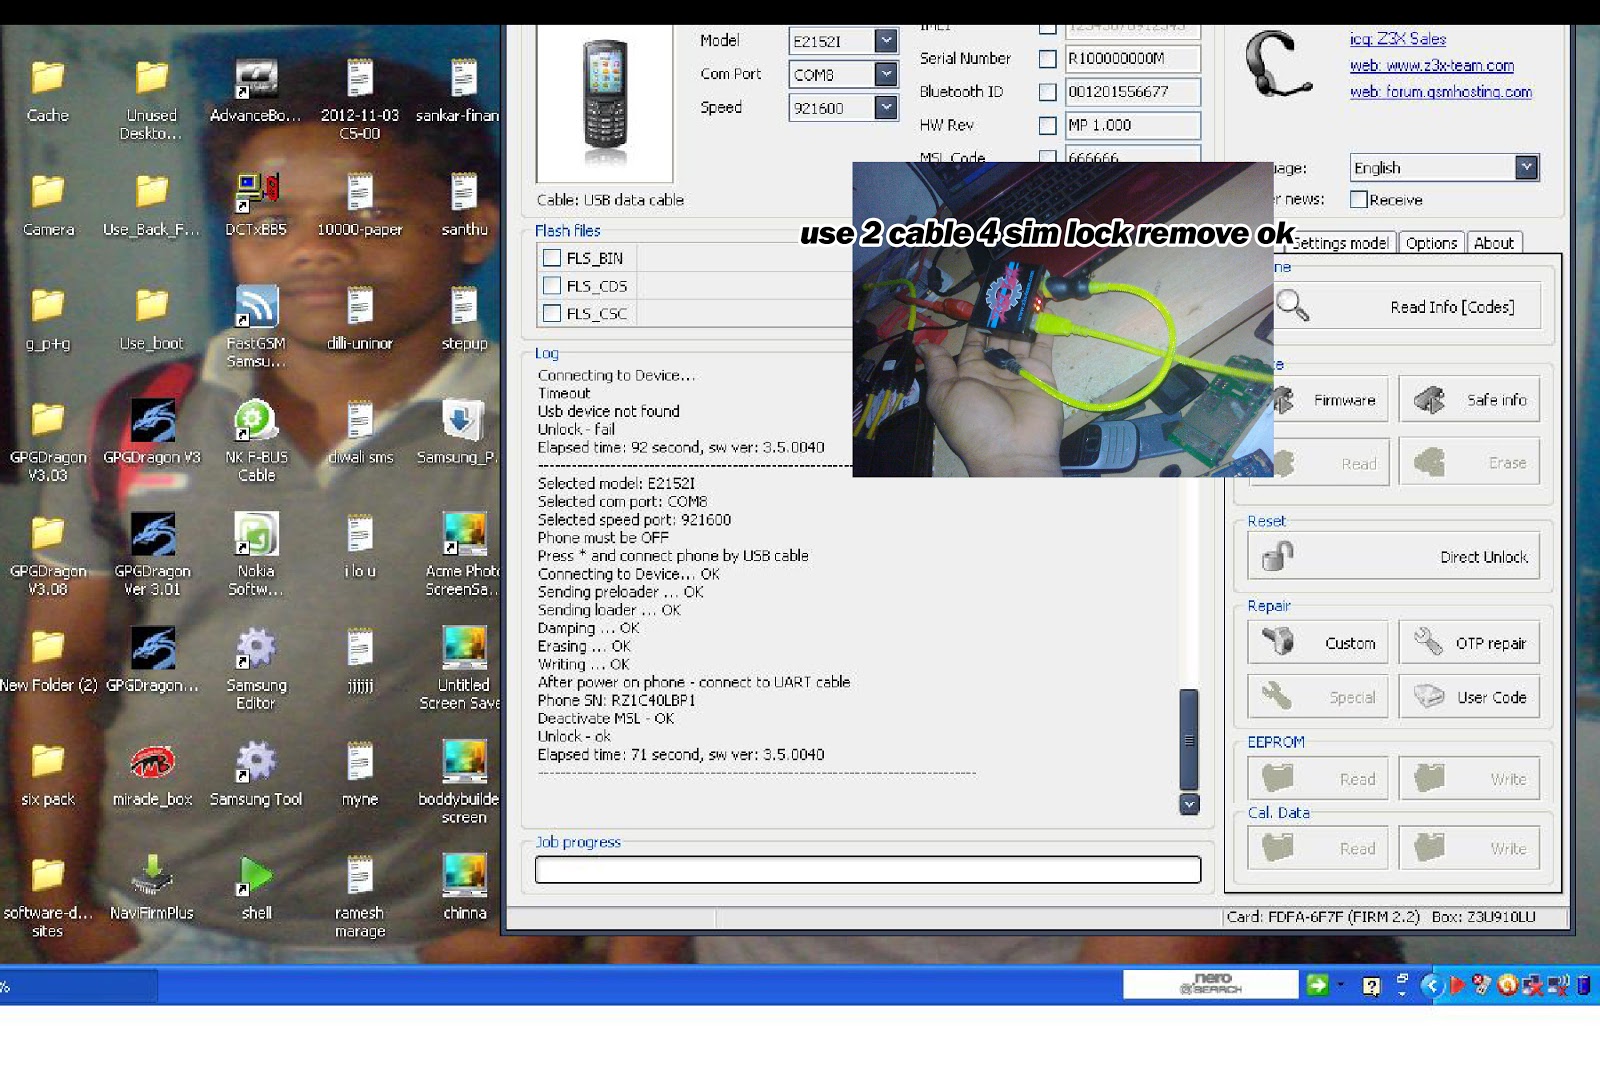
Task: Open the forum.gsmhosting.com link
Action: click(x=1441, y=92)
